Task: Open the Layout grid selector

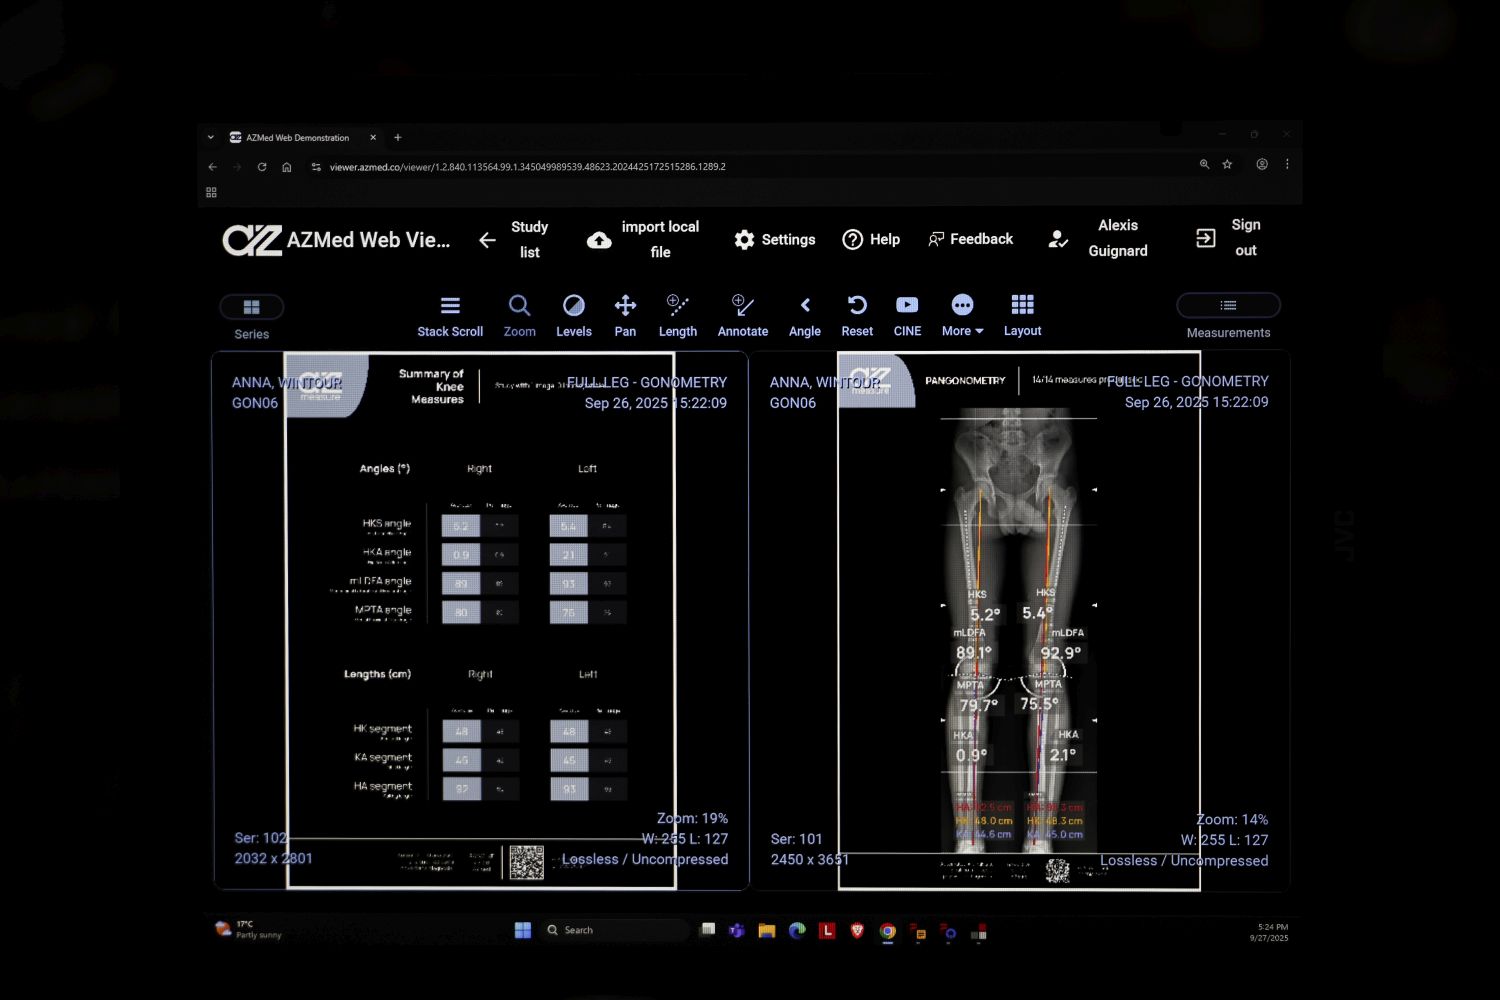Action: click(1022, 315)
